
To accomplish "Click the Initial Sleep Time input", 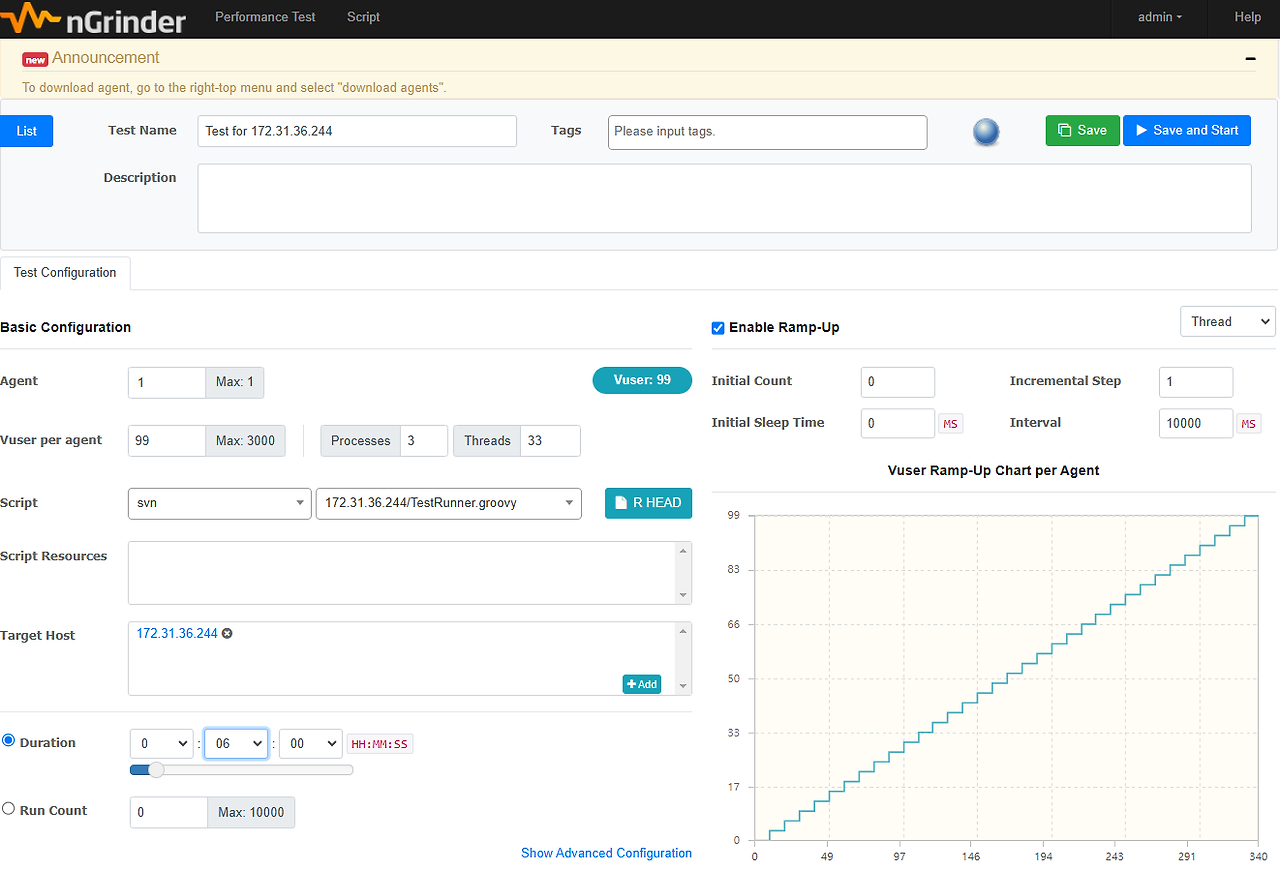I will 898,423.
